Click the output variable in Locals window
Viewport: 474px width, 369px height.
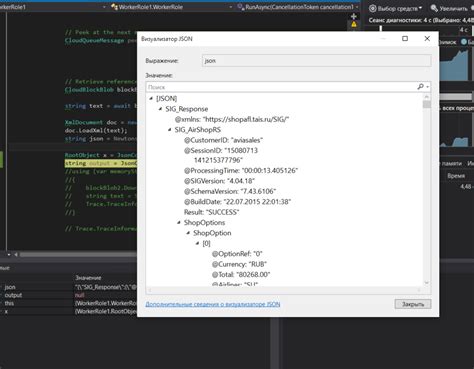(x=13, y=295)
